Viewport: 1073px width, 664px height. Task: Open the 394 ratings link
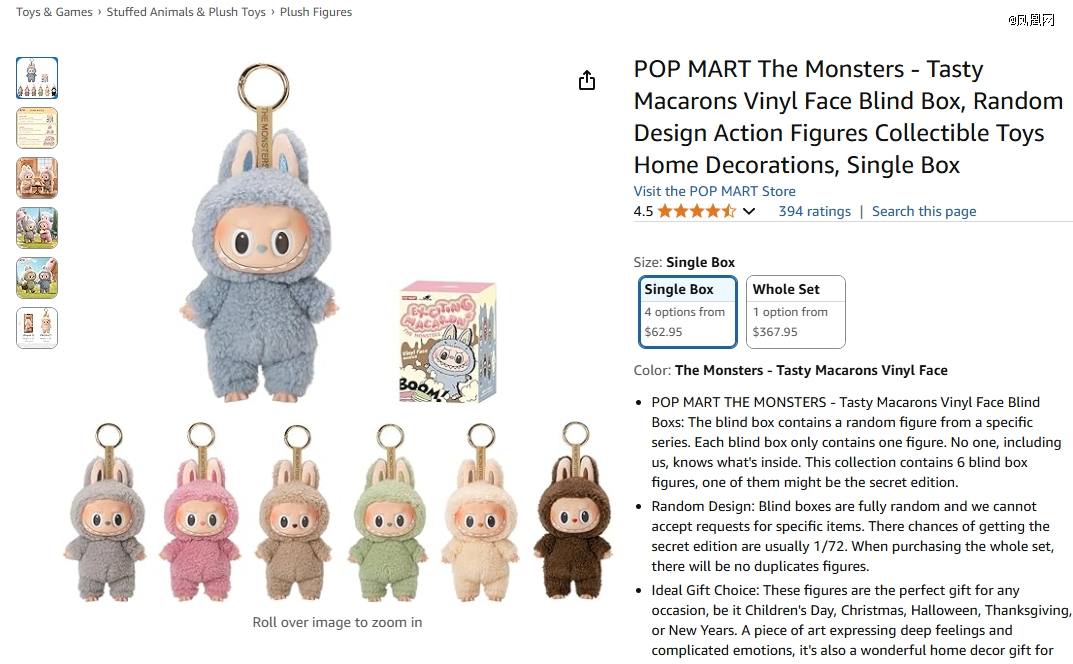[x=814, y=211]
